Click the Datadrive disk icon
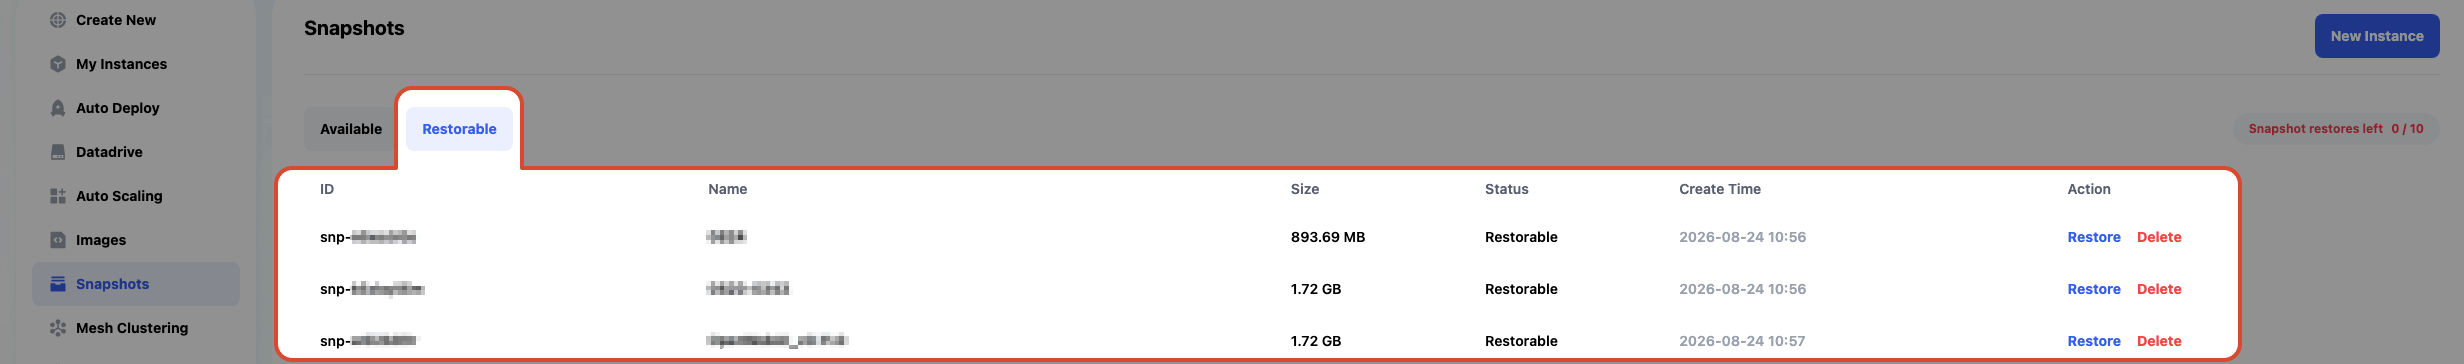This screenshot has height=364, width=2464. pos(58,152)
